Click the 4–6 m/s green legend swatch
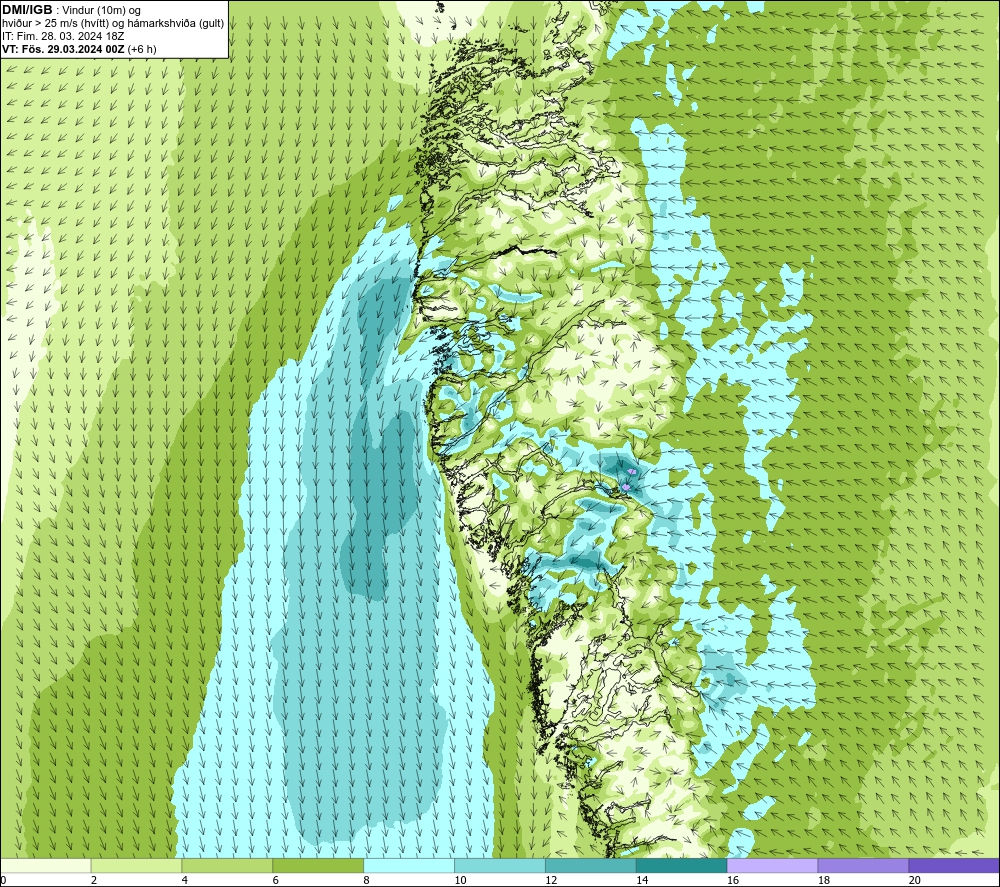This screenshot has width=1000, height=887. pyautogui.click(x=227, y=865)
